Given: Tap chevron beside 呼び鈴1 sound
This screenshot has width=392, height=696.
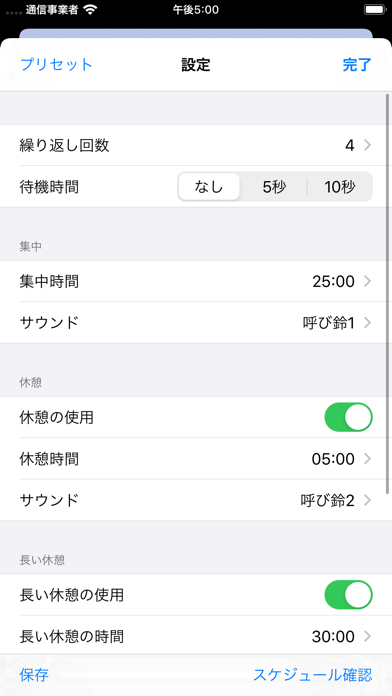Looking at the screenshot, I should (367, 323).
